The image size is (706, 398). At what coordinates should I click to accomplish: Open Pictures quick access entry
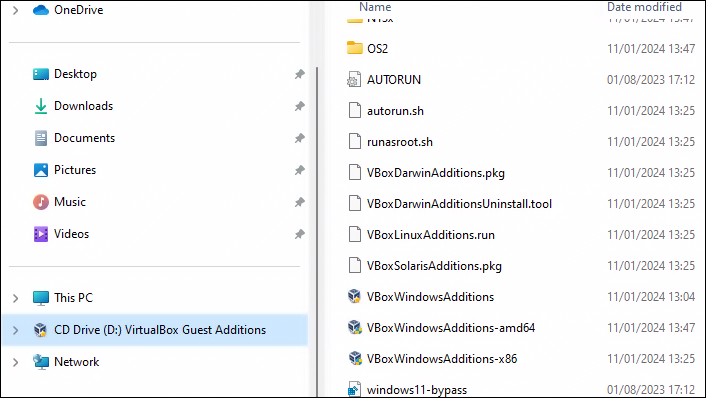[x=75, y=170]
